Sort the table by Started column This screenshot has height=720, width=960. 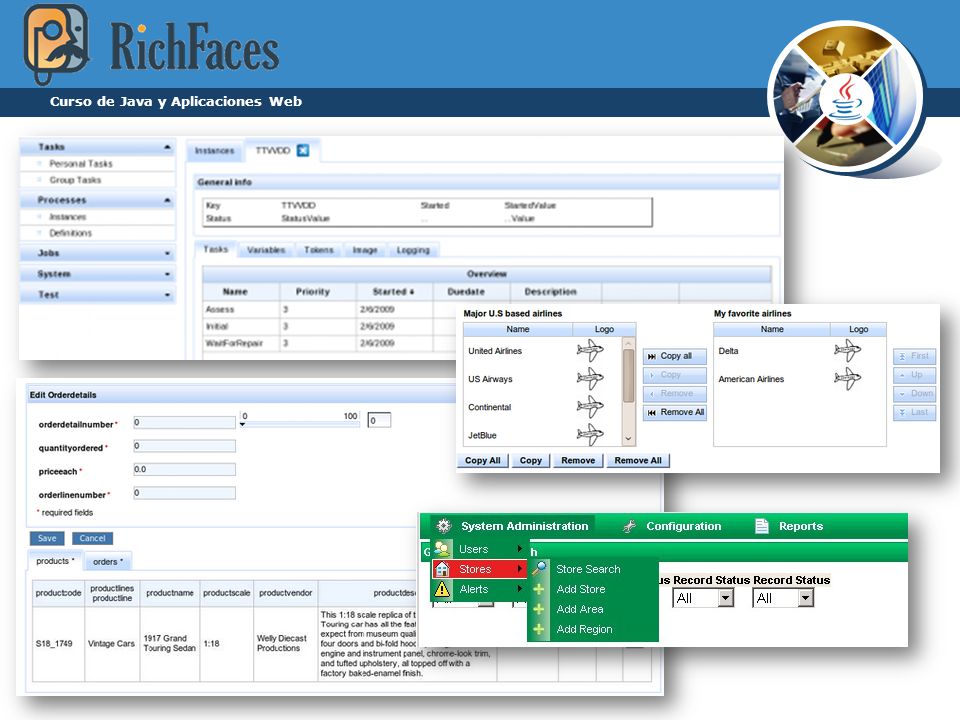click(x=393, y=291)
